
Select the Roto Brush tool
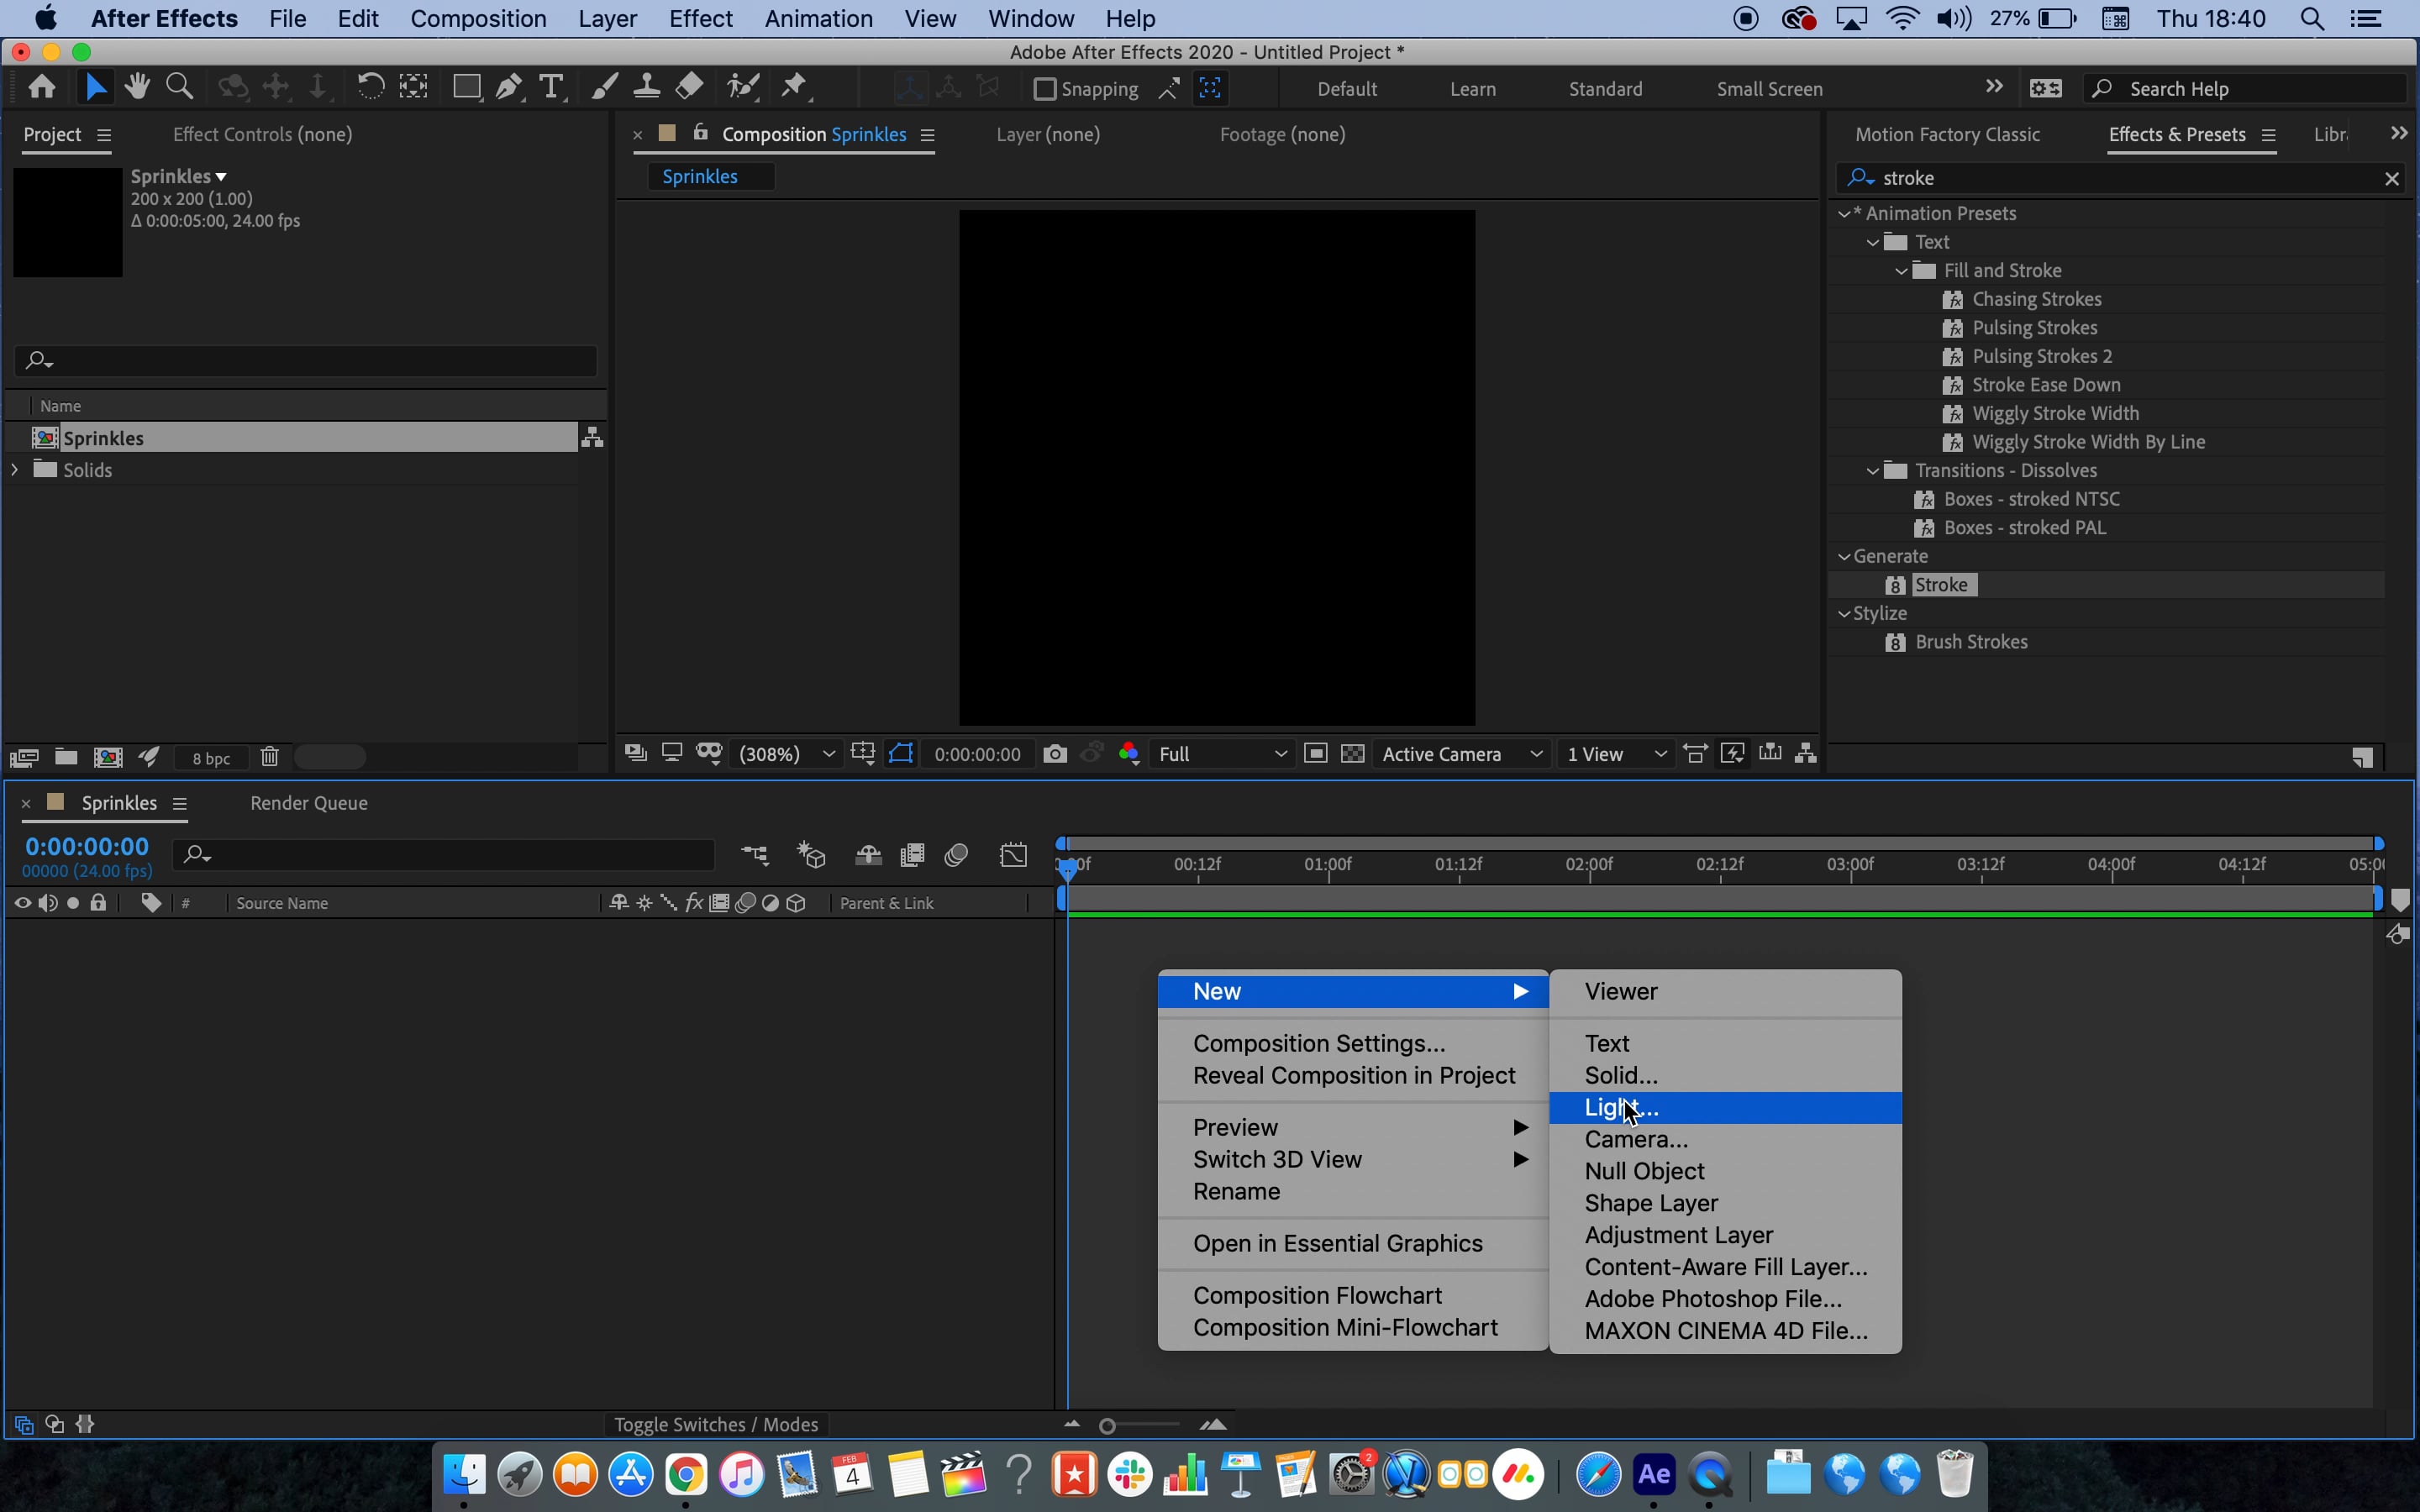pyautogui.click(x=743, y=88)
